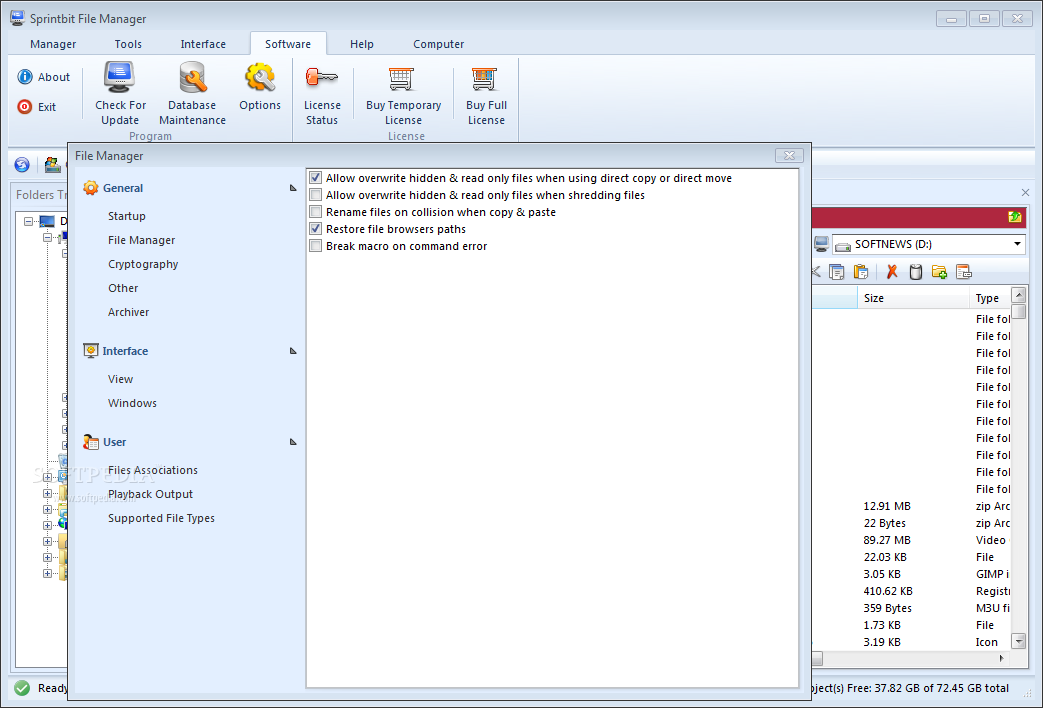Open Other settings page
The width and height of the screenshot is (1043, 708).
123,288
